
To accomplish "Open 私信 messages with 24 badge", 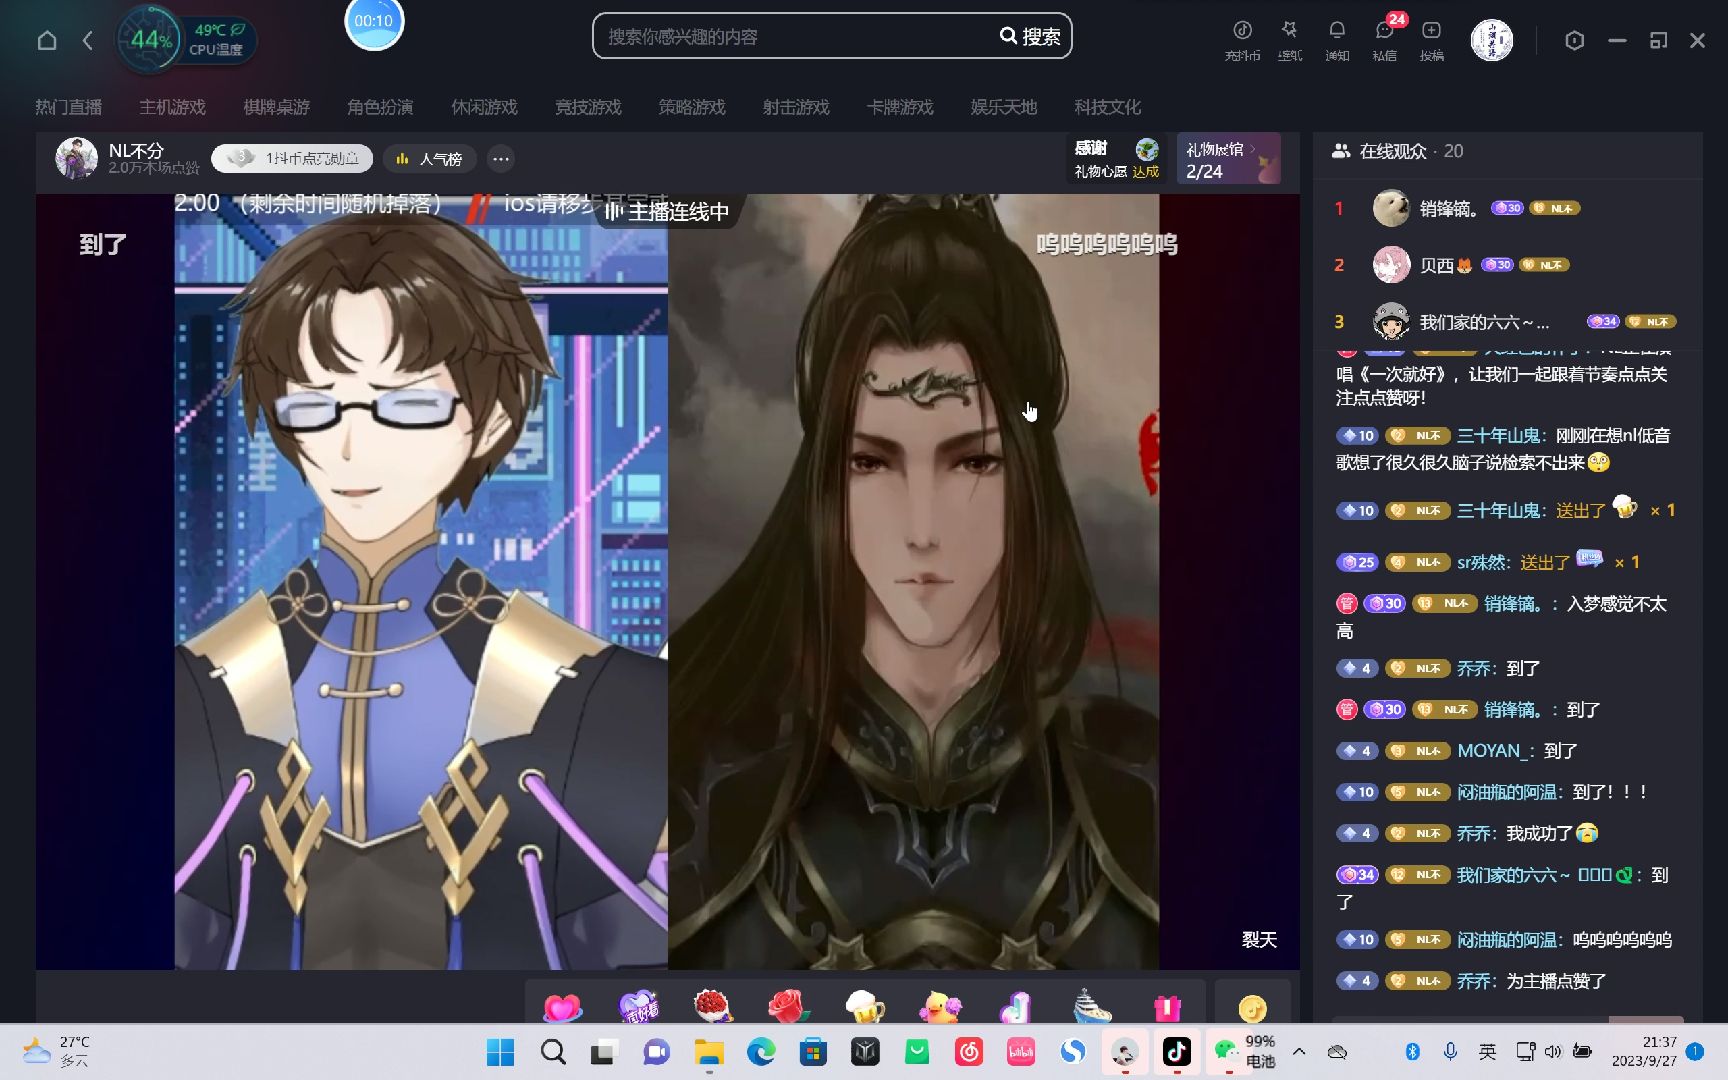I will (1385, 40).
